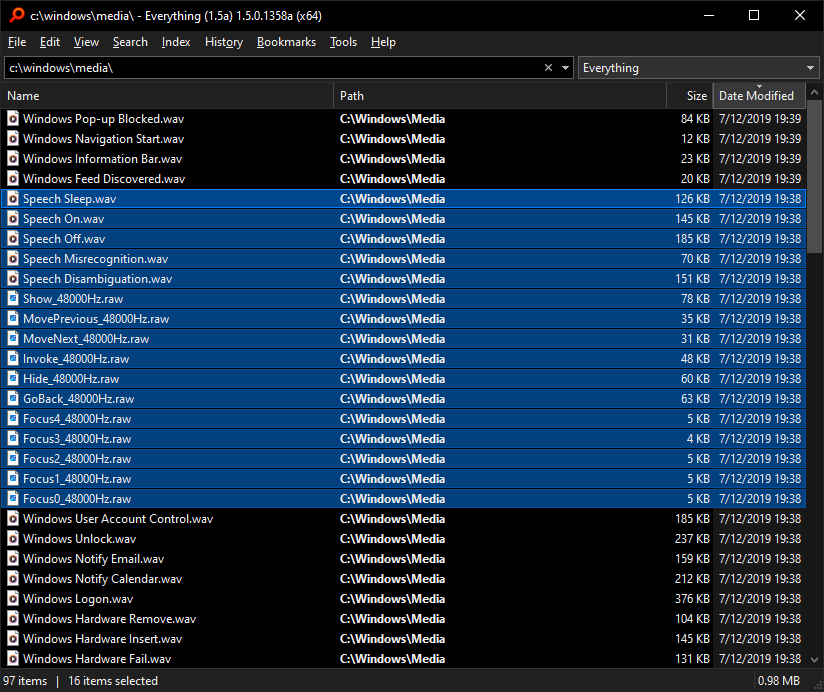Click the icon for Speech Misrecognition.wav
The height and width of the screenshot is (692, 824).
[13, 259]
